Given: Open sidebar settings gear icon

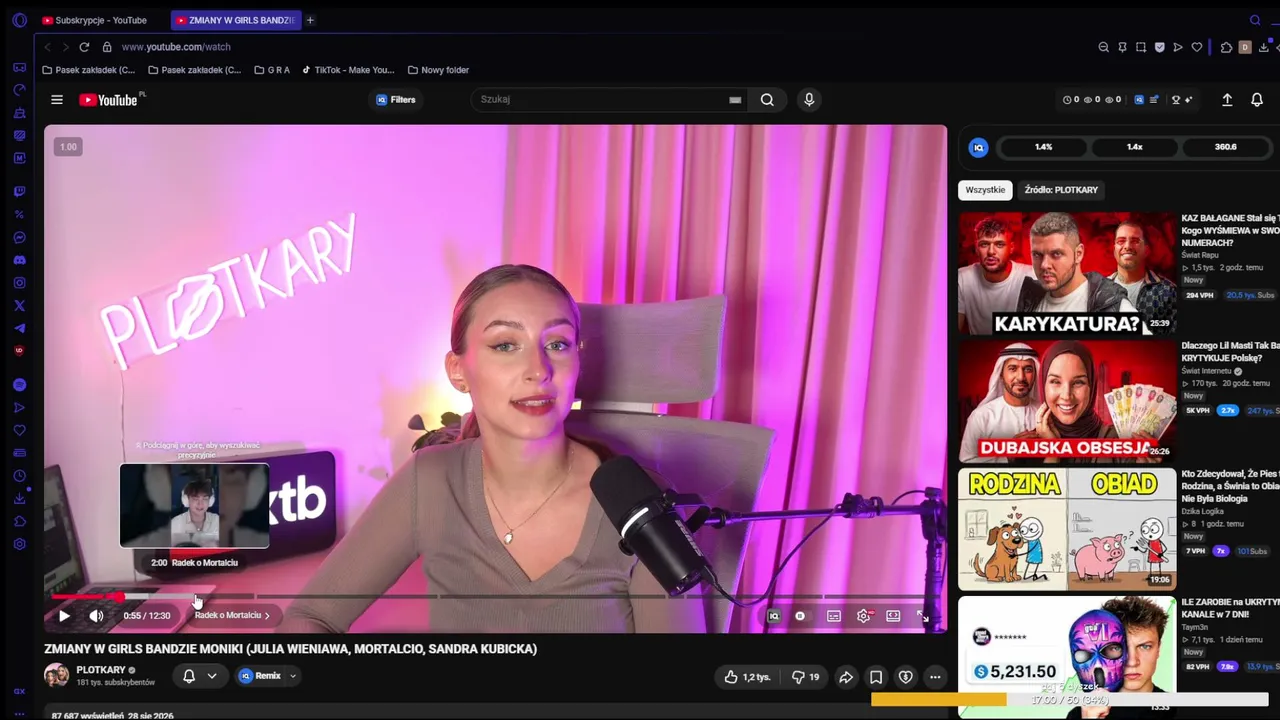Looking at the screenshot, I should 19,544.
